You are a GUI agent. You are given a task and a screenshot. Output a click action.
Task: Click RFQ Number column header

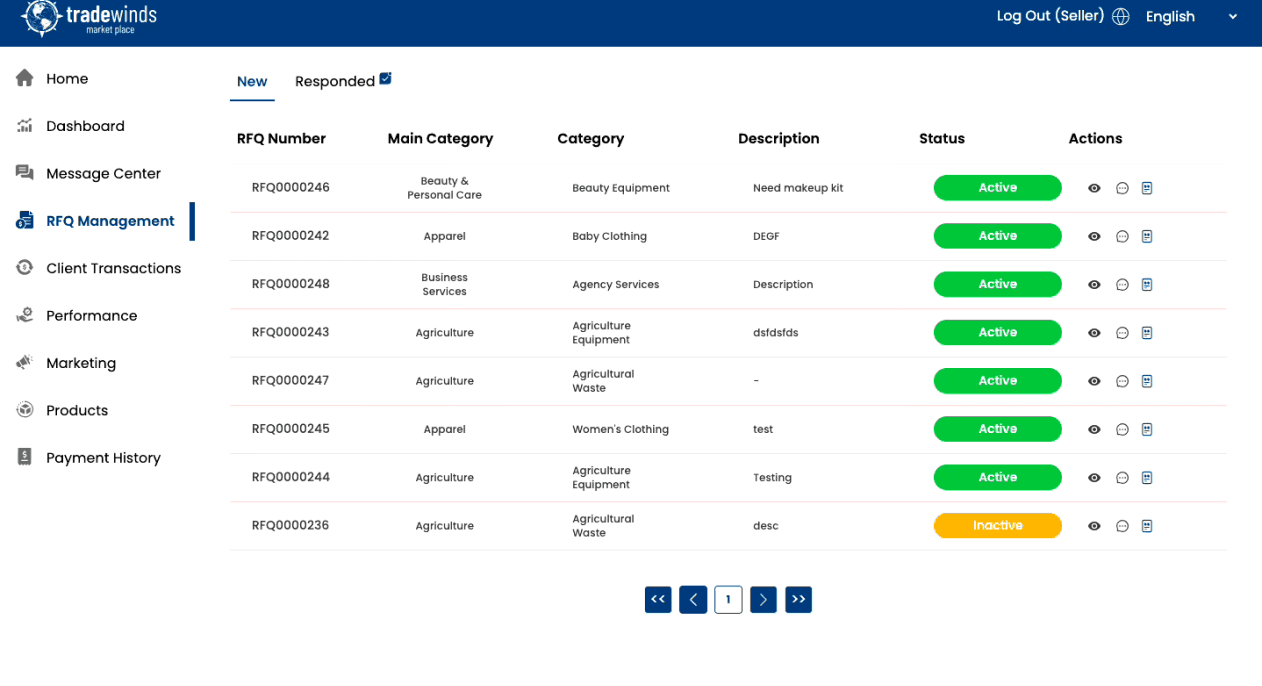[281, 139]
